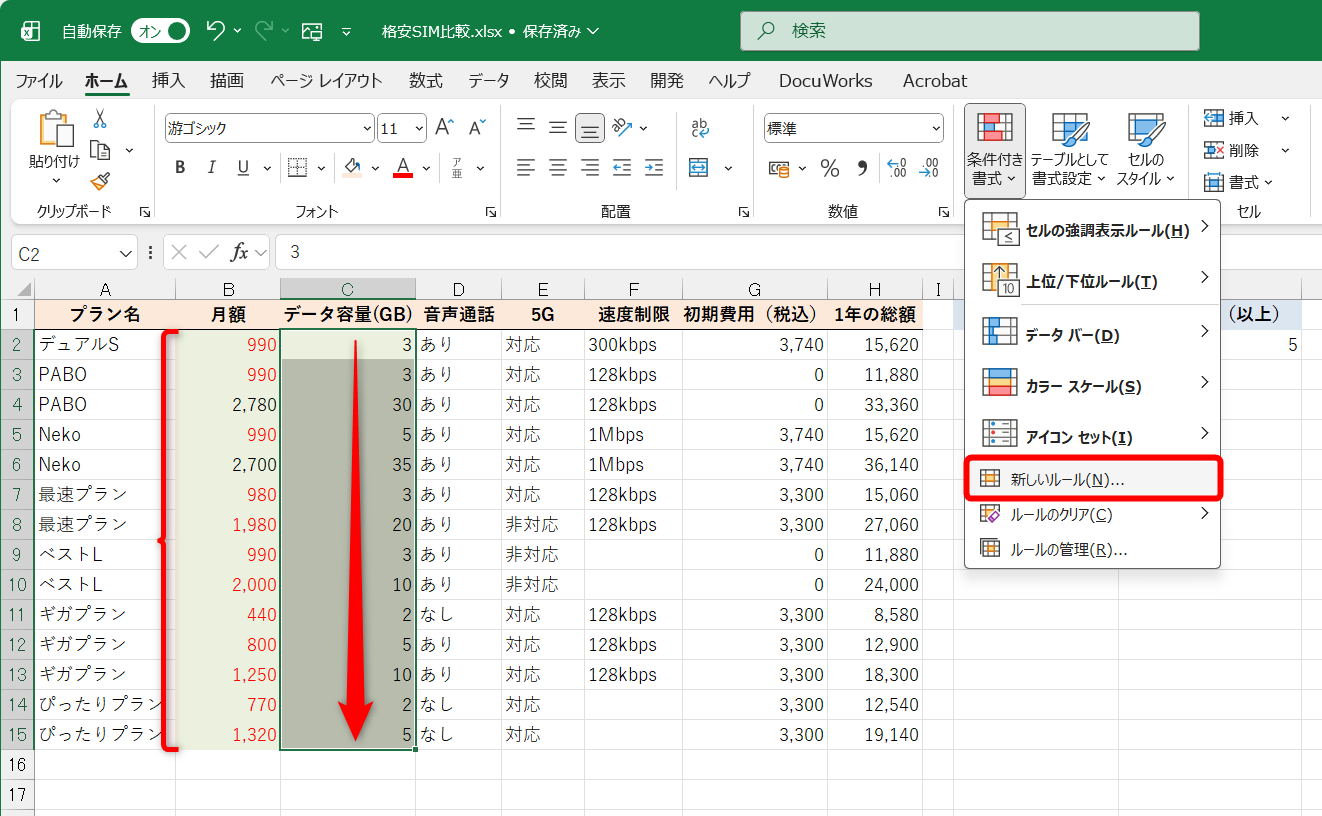The width and height of the screenshot is (1322, 816).
Task: Open the 標準 number format dropdown
Action: (933, 128)
